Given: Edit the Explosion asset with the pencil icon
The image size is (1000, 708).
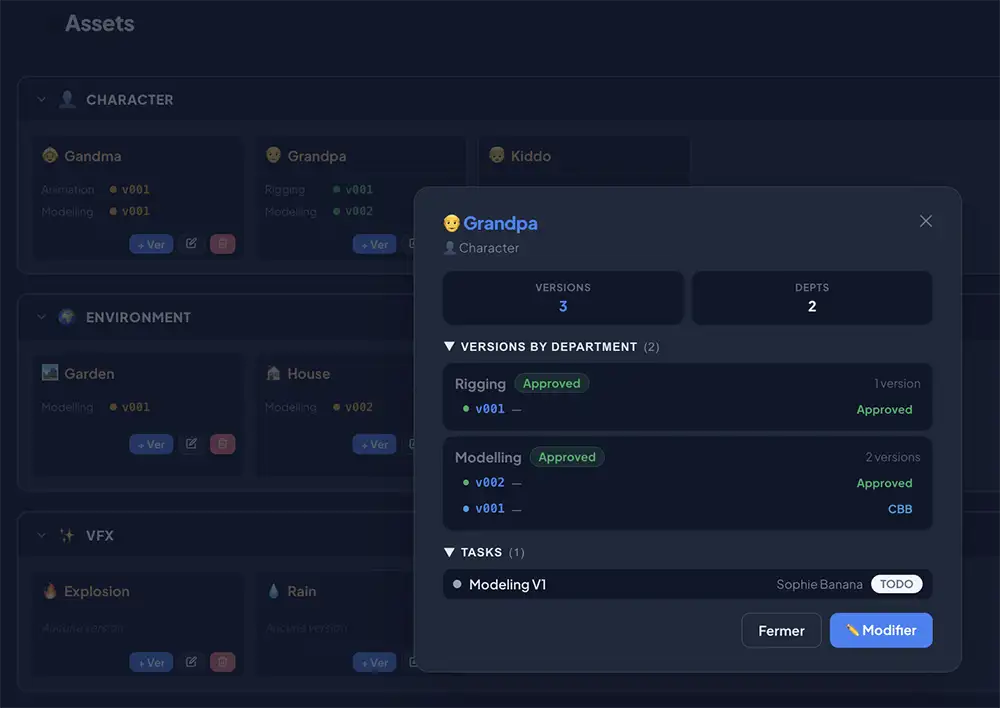Looking at the screenshot, I should 192,661.
